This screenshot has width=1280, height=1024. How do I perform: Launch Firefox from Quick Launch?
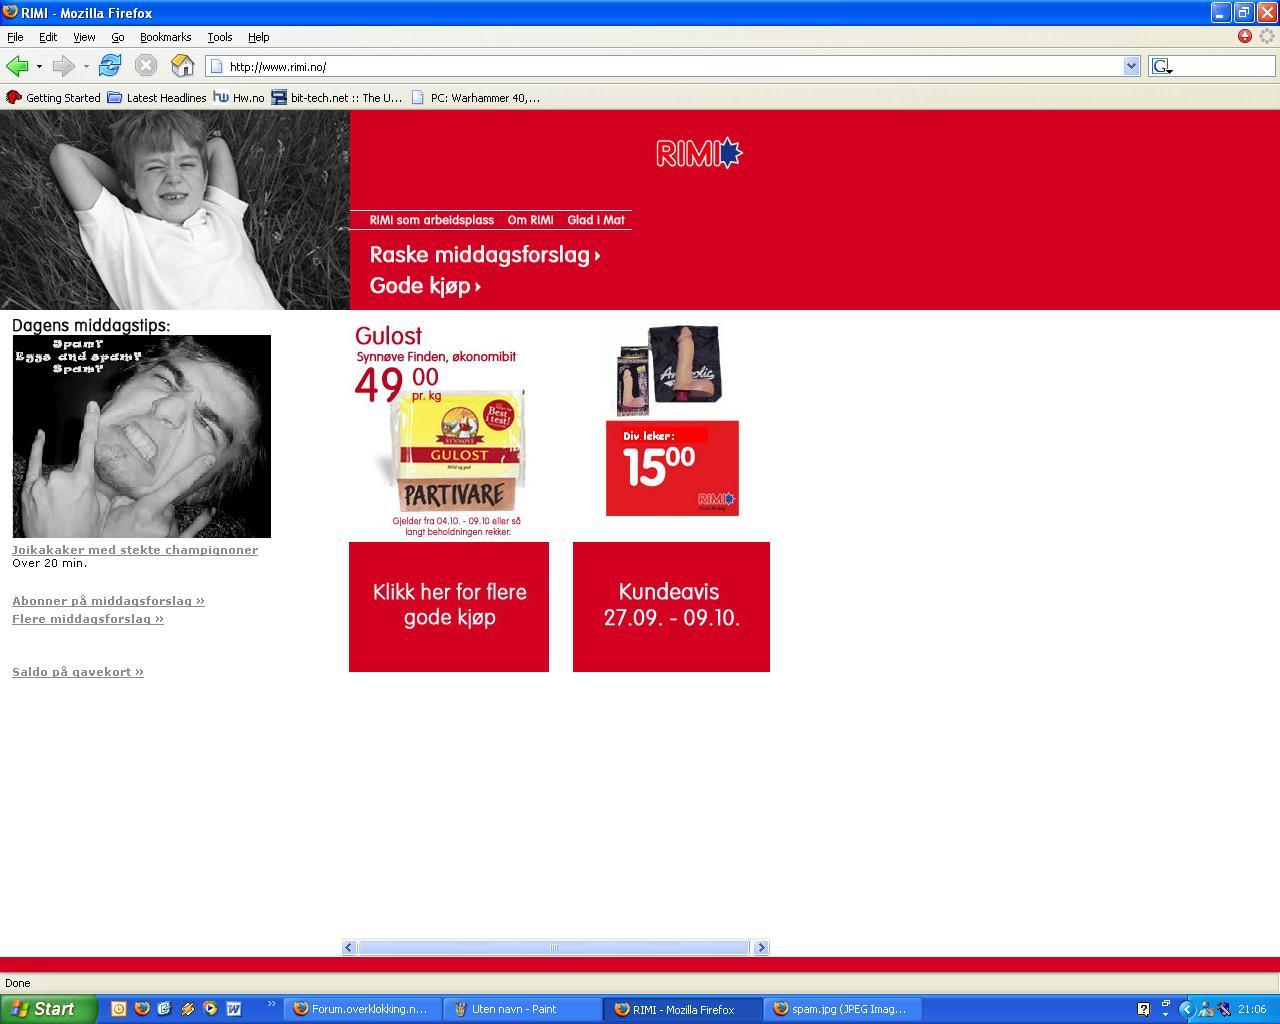click(x=141, y=1009)
